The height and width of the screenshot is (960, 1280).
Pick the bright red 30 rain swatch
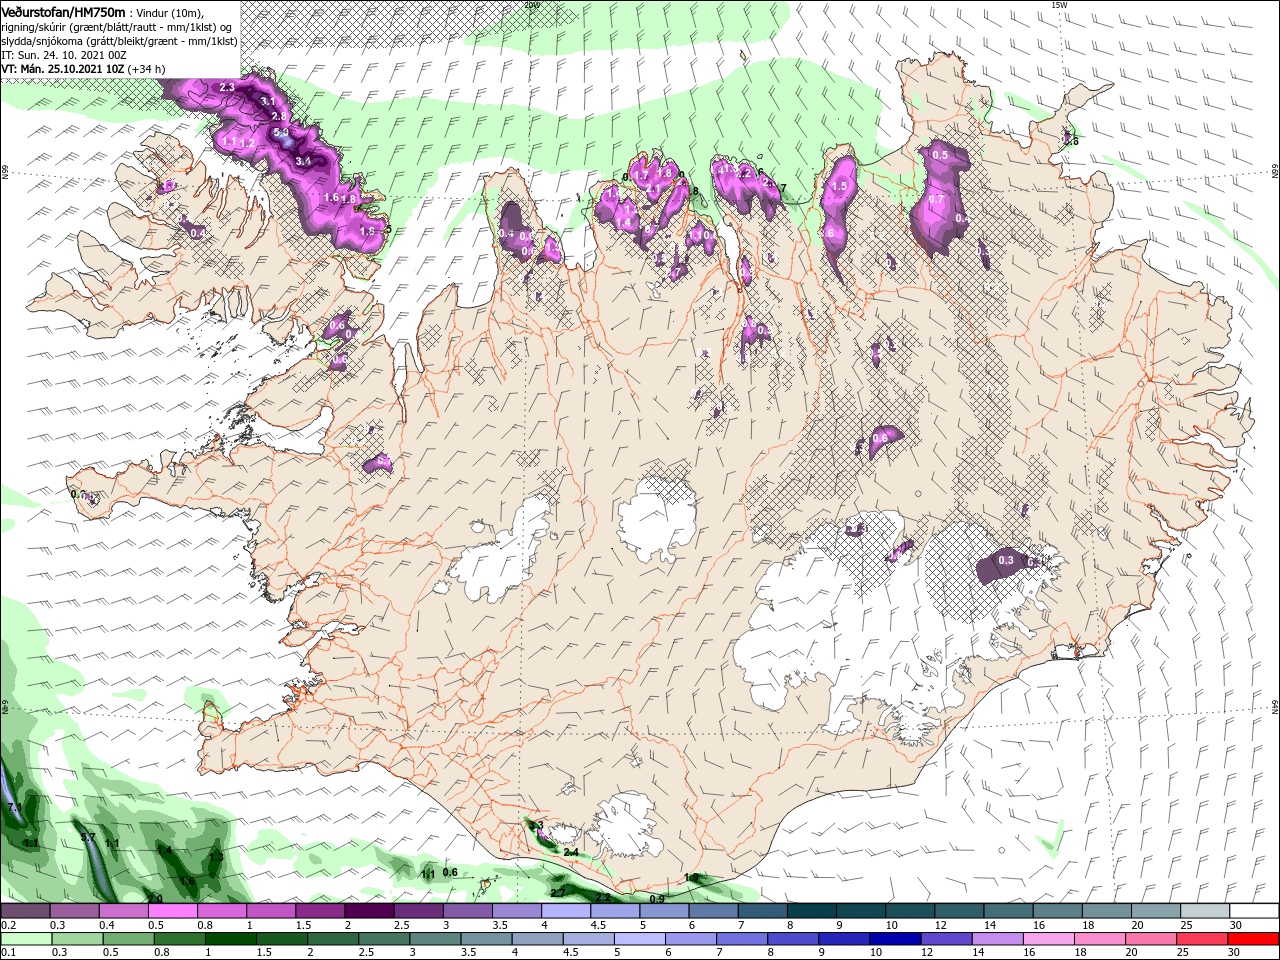[1253, 939]
